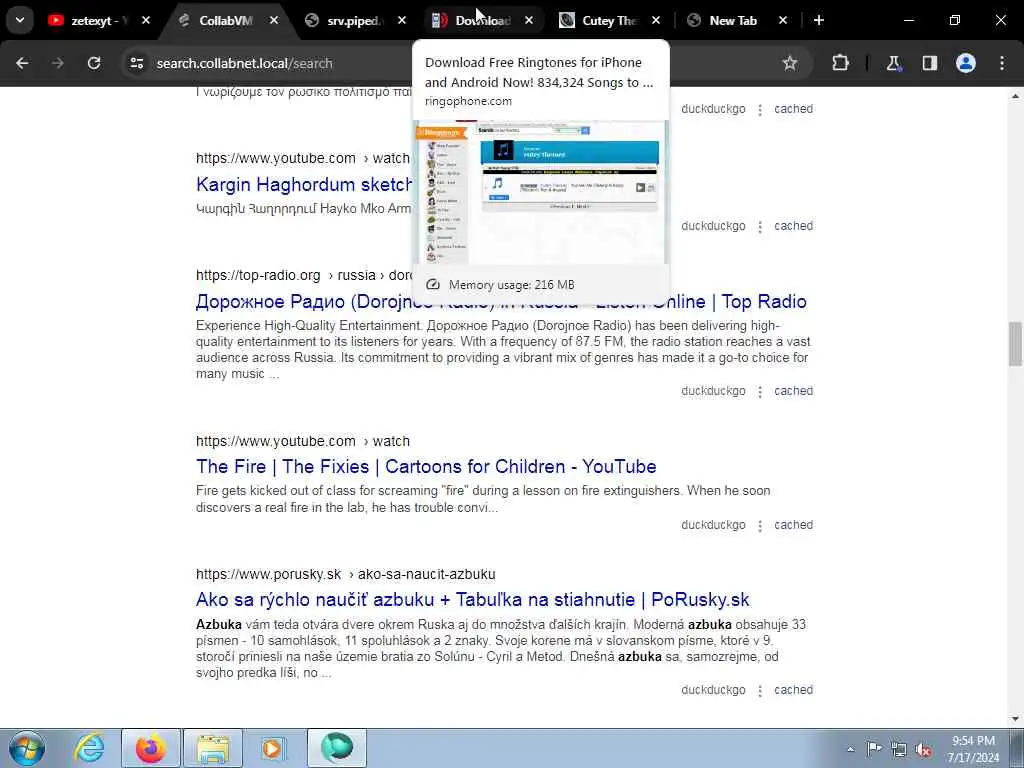
Task: Open Action Center flag icon
Action: (874, 749)
